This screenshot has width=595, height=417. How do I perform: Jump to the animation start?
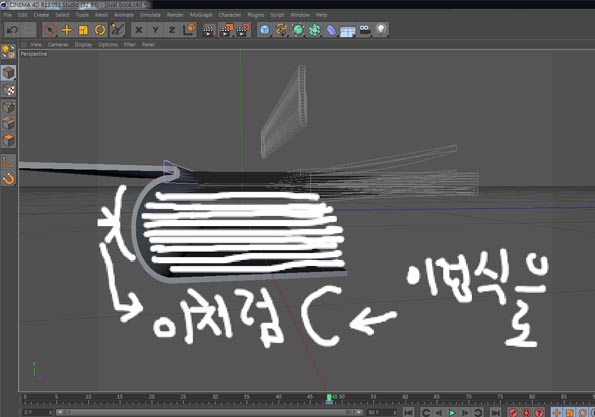coord(408,412)
